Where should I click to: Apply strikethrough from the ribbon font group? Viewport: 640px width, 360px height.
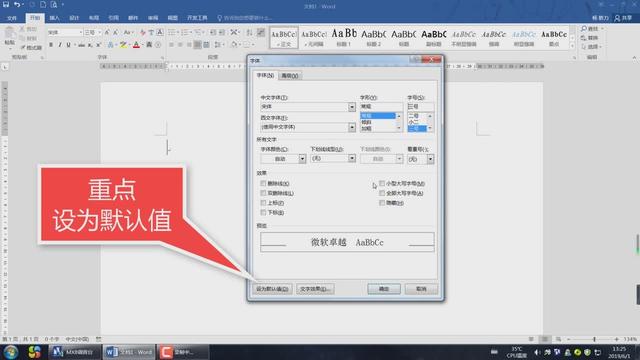coord(81,45)
